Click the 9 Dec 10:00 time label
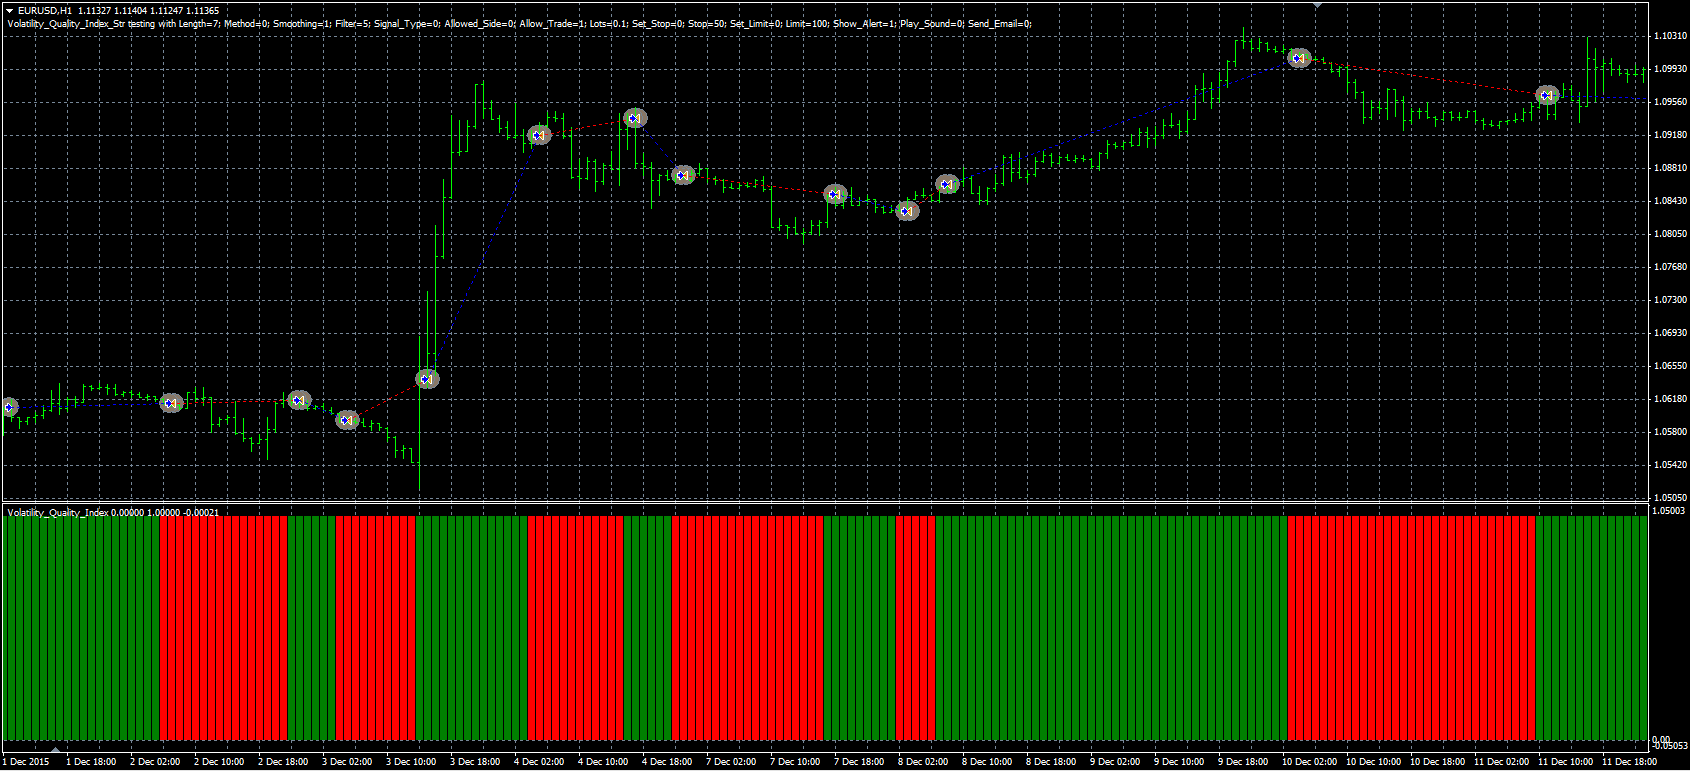Image resolution: width=1690 pixels, height=771 pixels. click(1179, 762)
